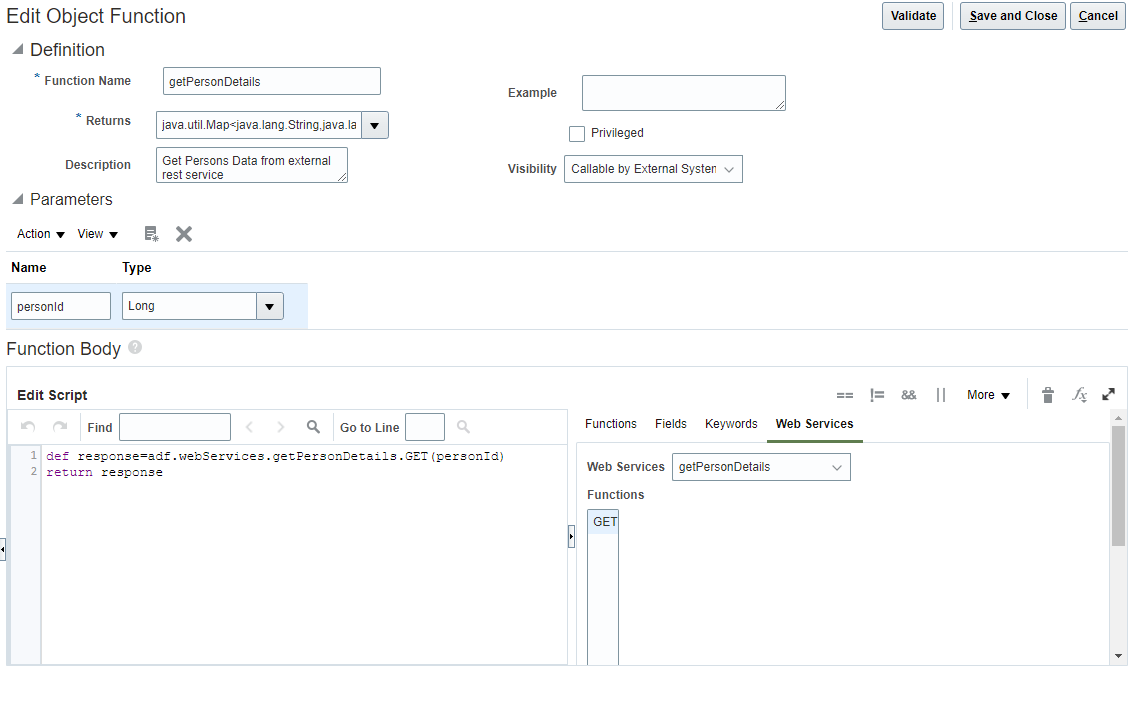The width and height of the screenshot is (1128, 720).
Task: Click the left edge panel restore arrow
Action: click(3, 550)
